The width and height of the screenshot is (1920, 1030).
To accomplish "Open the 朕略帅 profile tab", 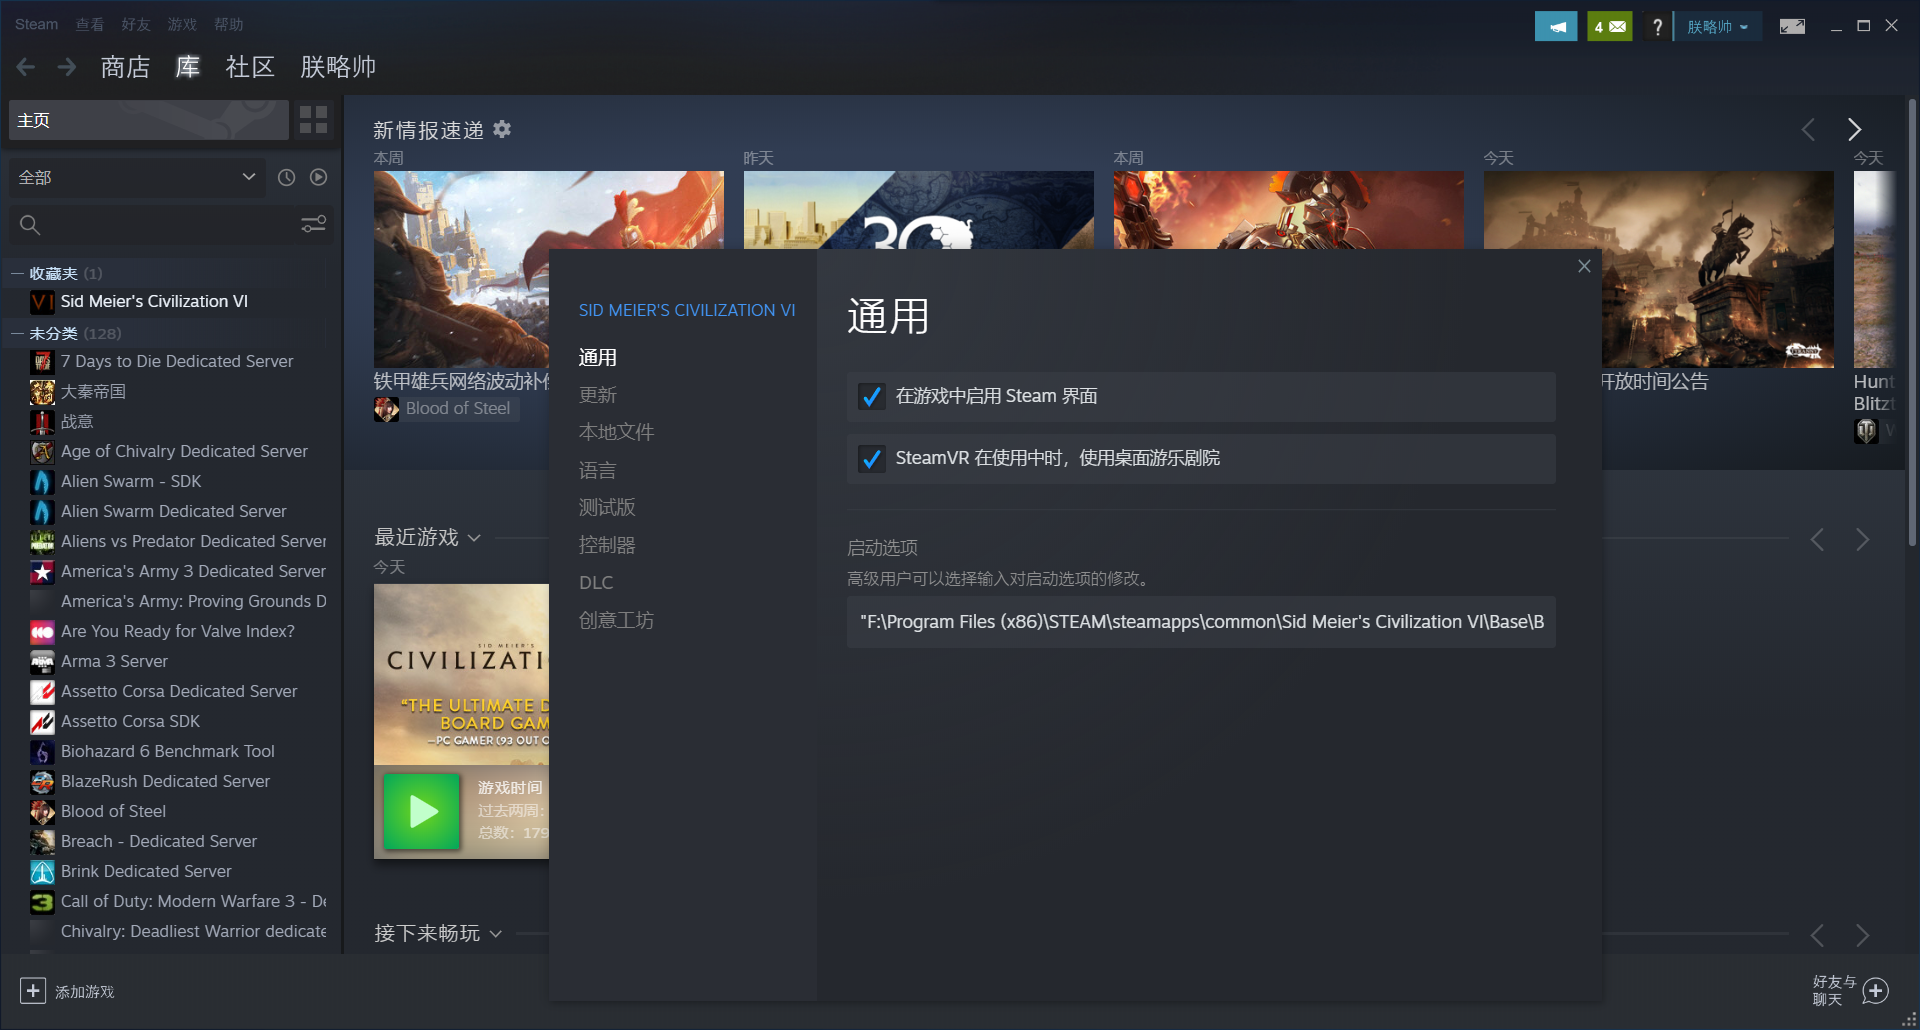I will pyautogui.click(x=338, y=67).
